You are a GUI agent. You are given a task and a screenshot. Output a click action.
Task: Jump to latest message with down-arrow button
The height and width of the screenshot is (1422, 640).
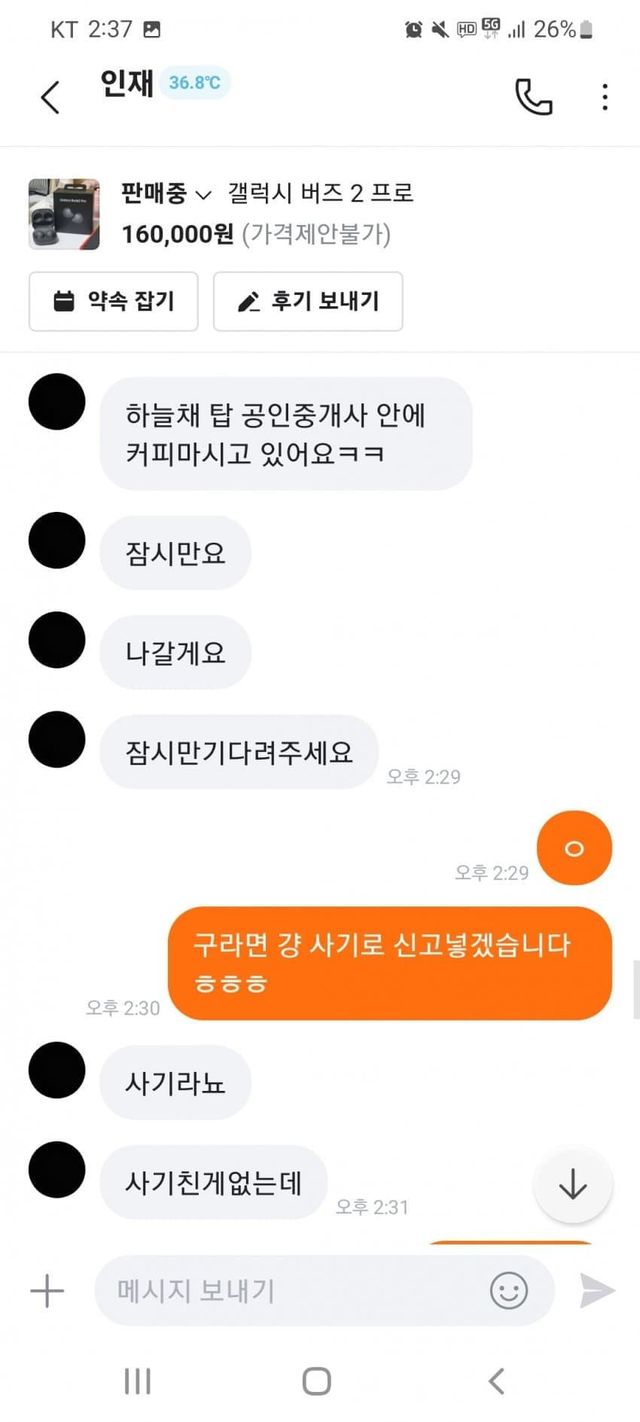tap(572, 1185)
